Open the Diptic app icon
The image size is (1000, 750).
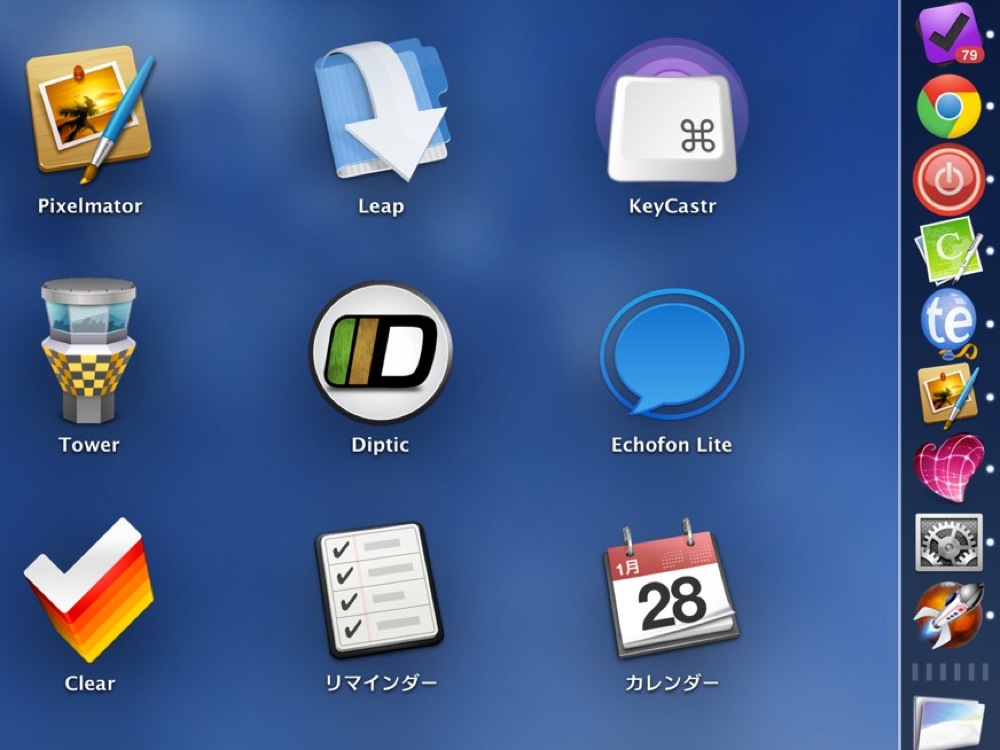(x=381, y=353)
